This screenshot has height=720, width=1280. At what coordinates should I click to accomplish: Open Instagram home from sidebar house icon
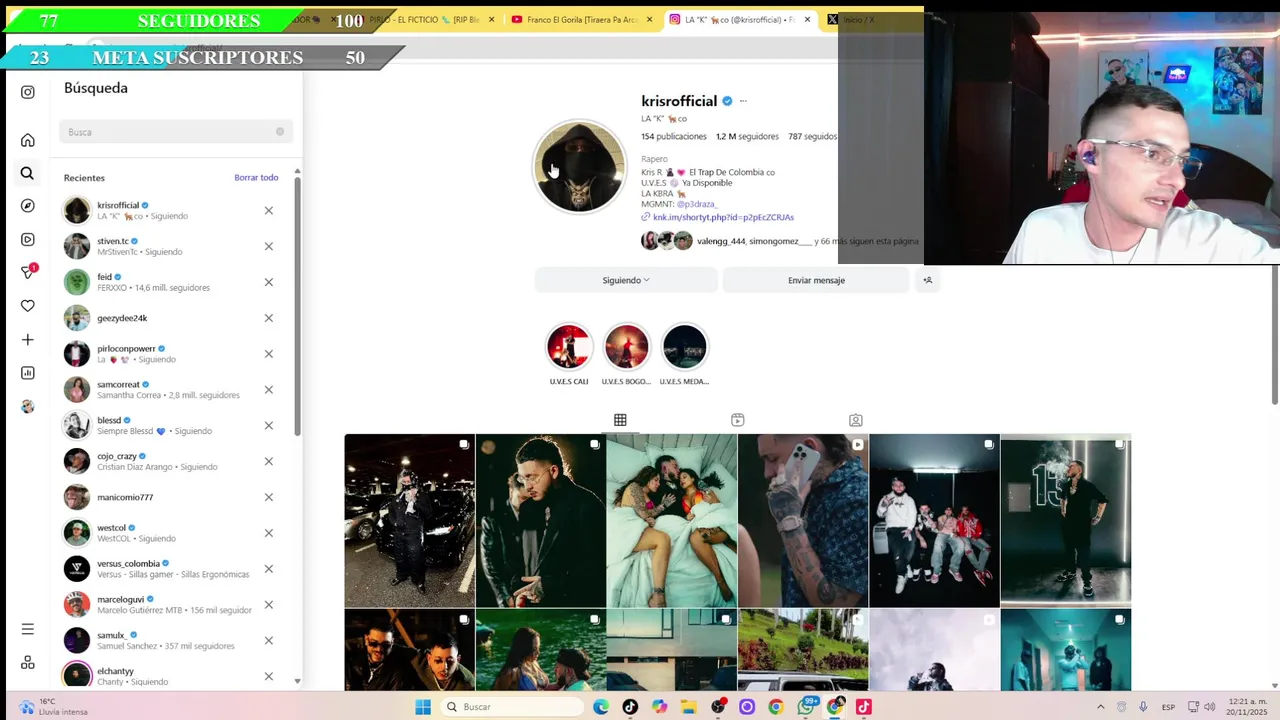tap(27, 140)
